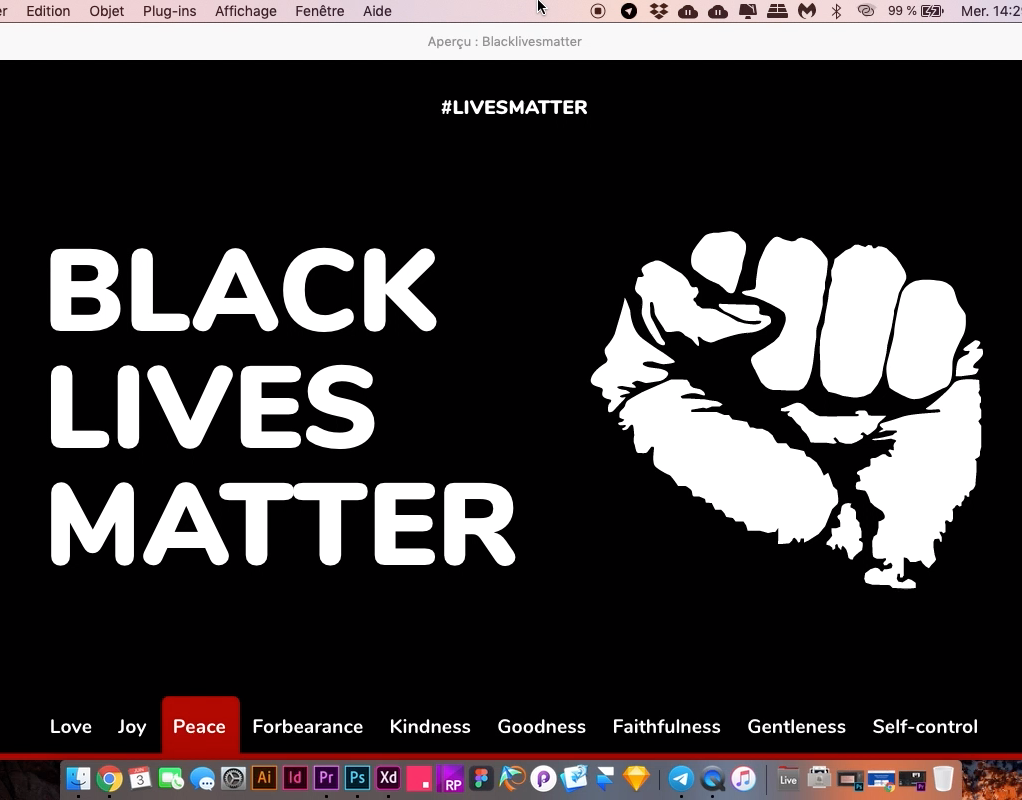
Task: Click the 99% battery indicator
Action: coord(916,11)
